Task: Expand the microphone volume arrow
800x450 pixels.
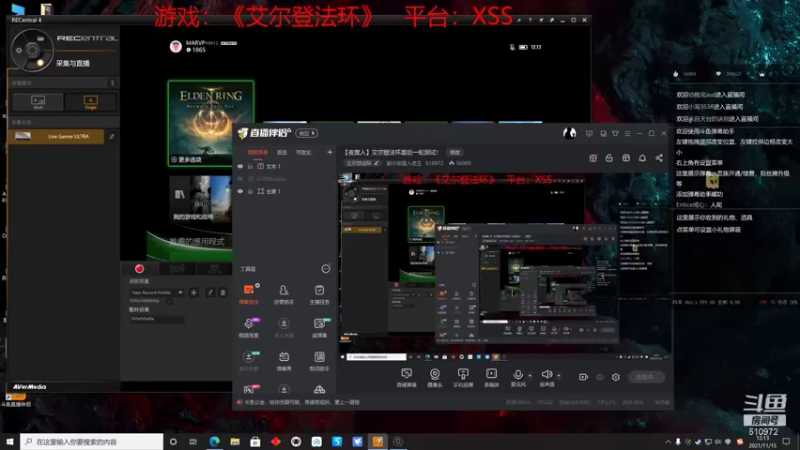Action: pos(530,376)
